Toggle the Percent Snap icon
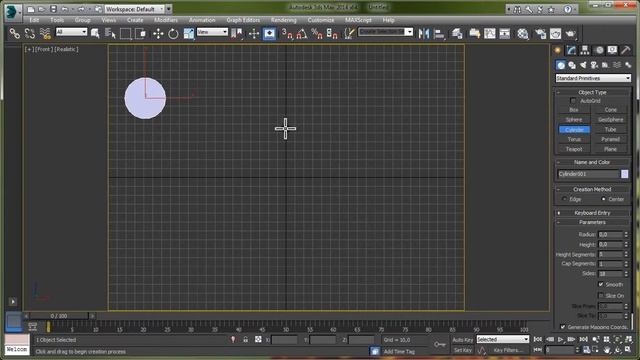Viewport: 640px width, 360px height. 317,33
